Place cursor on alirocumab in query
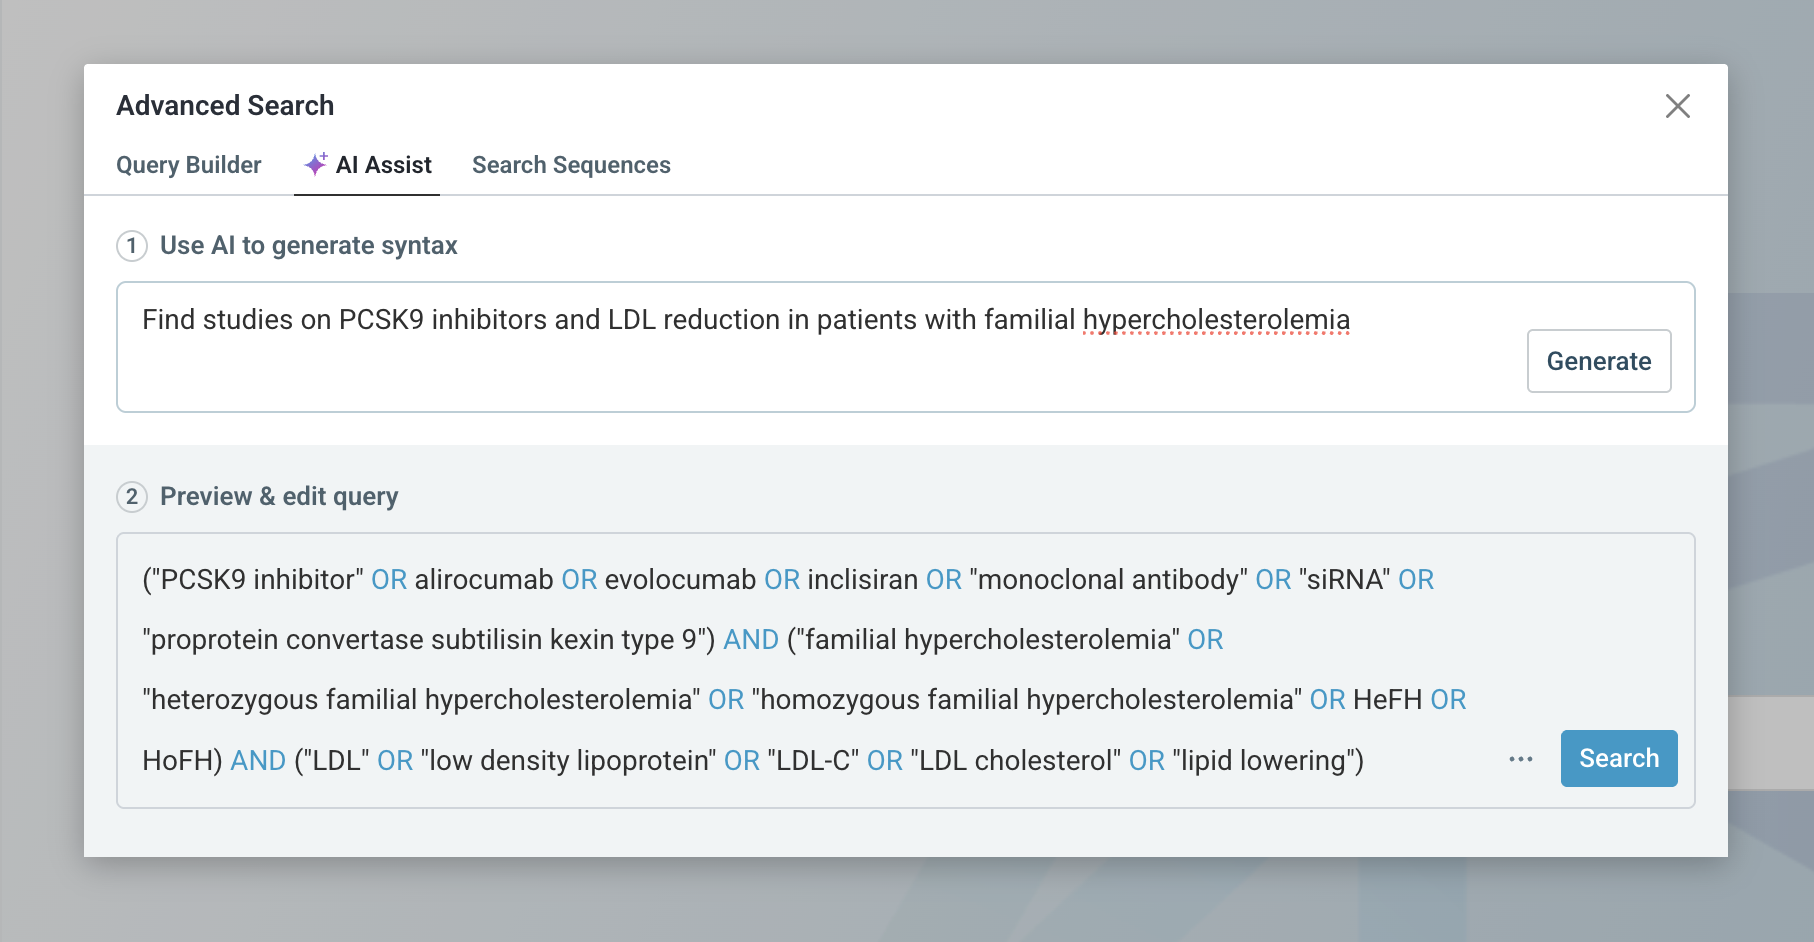The image size is (1814, 942). 484,580
